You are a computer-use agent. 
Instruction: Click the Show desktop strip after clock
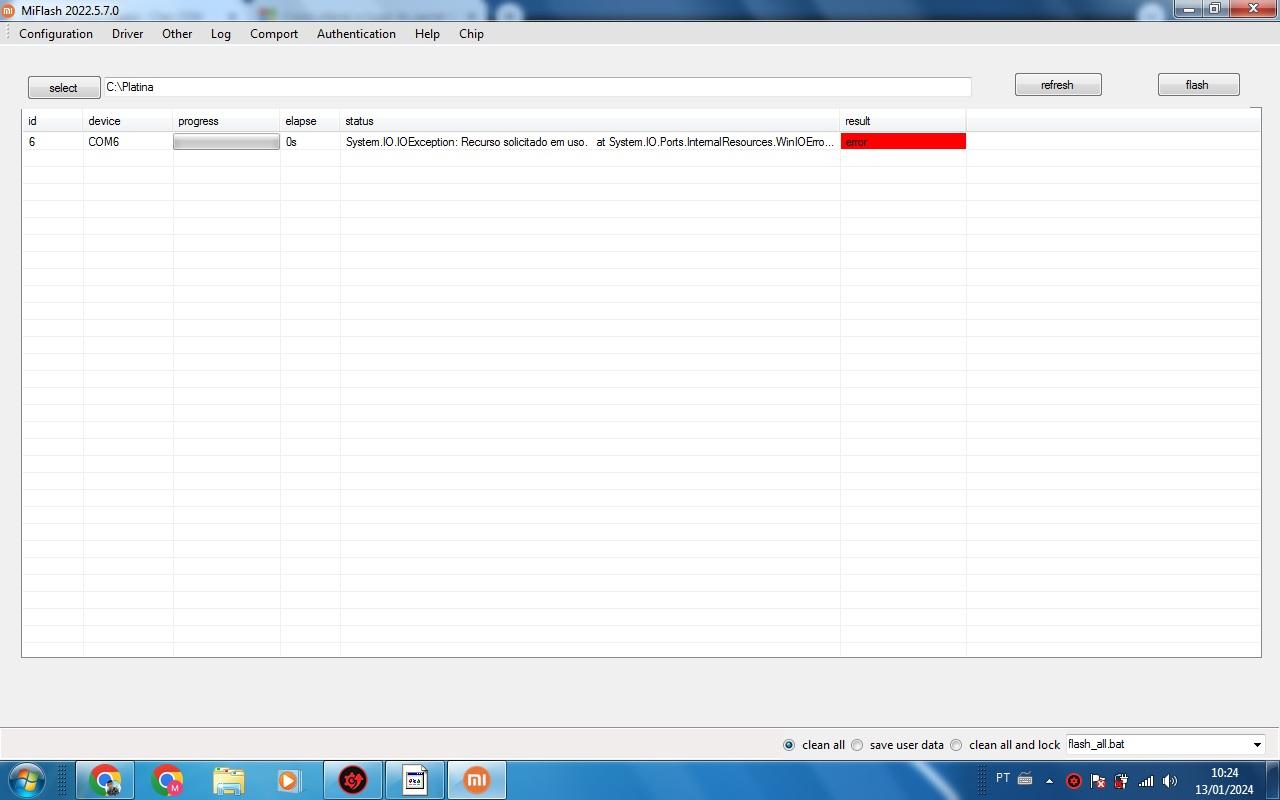click(1273, 780)
